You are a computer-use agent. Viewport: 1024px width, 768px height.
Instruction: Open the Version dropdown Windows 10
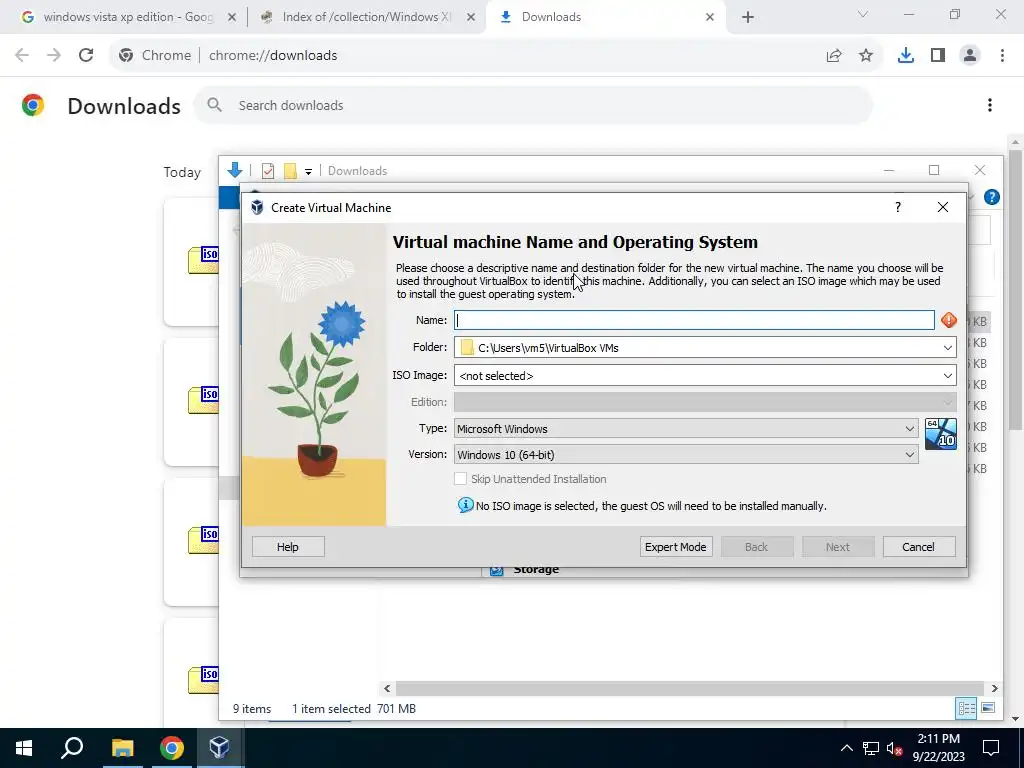686,455
